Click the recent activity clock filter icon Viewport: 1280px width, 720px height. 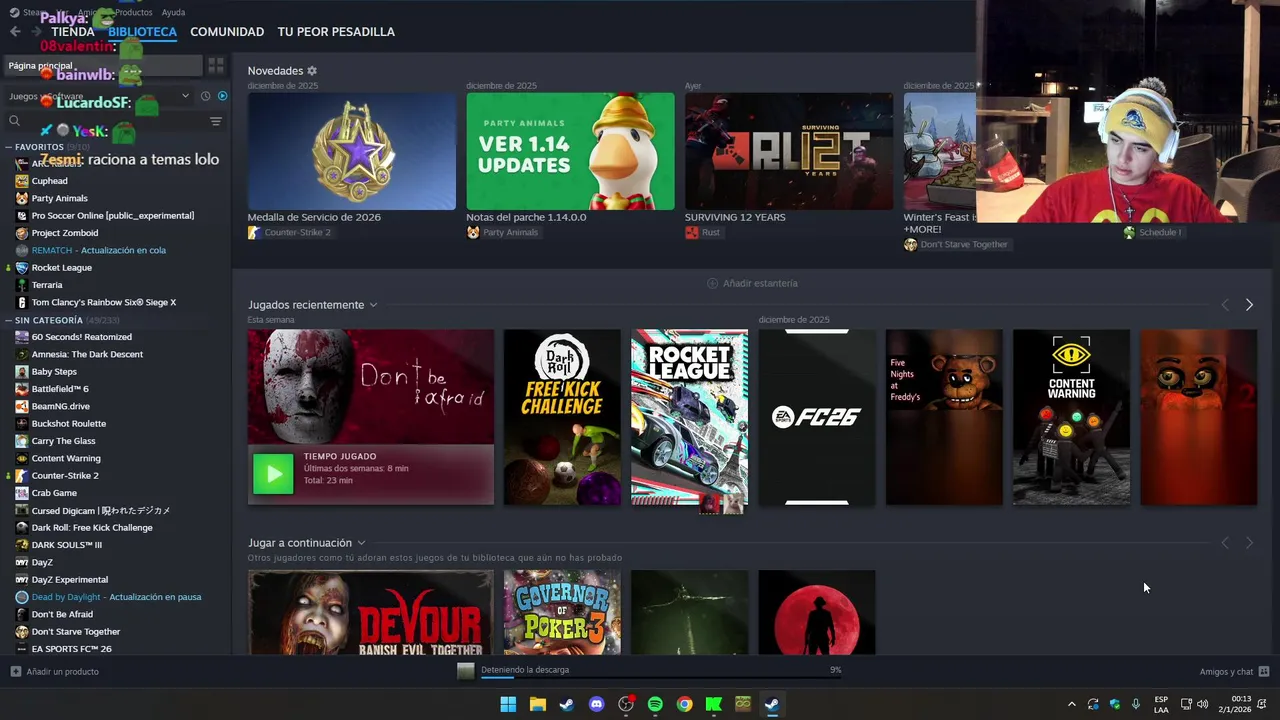click(205, 96)
